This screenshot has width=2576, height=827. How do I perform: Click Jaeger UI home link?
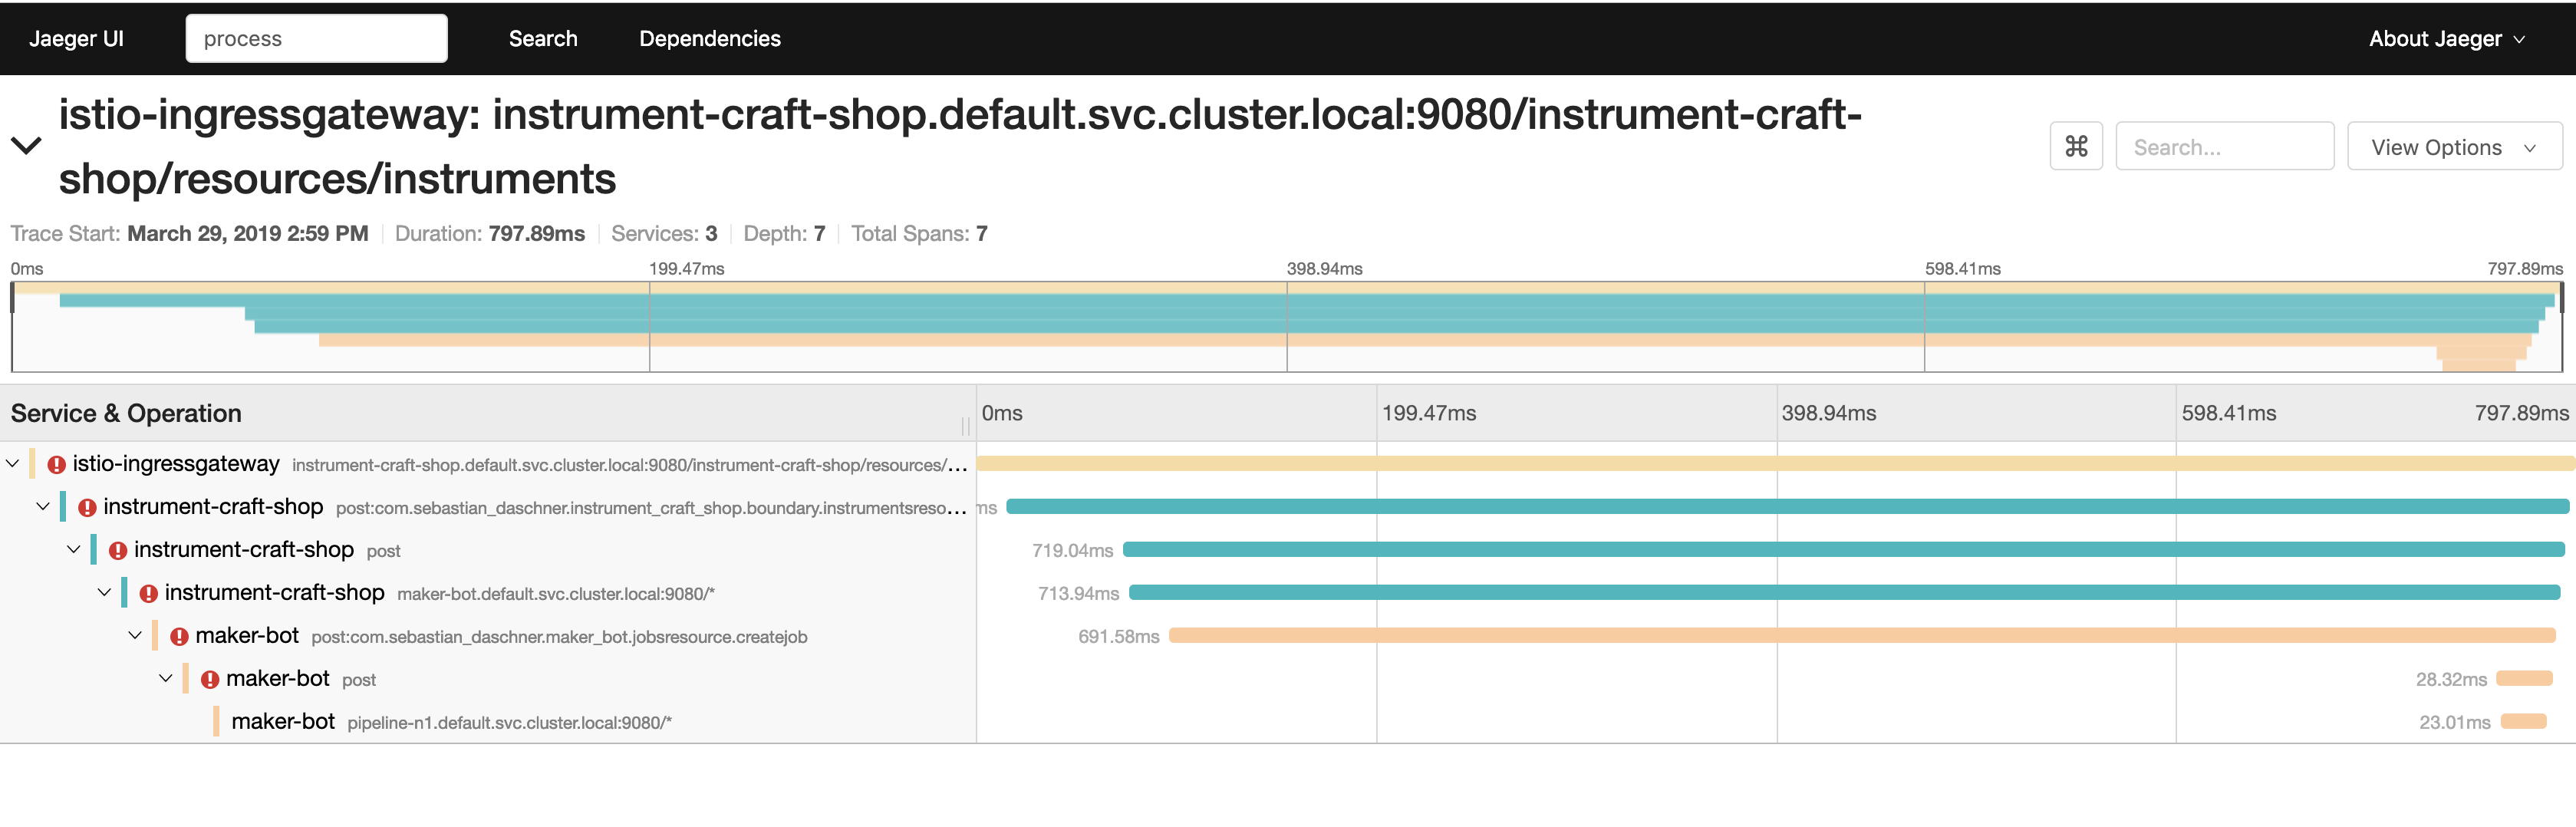(x=76, y=39)
